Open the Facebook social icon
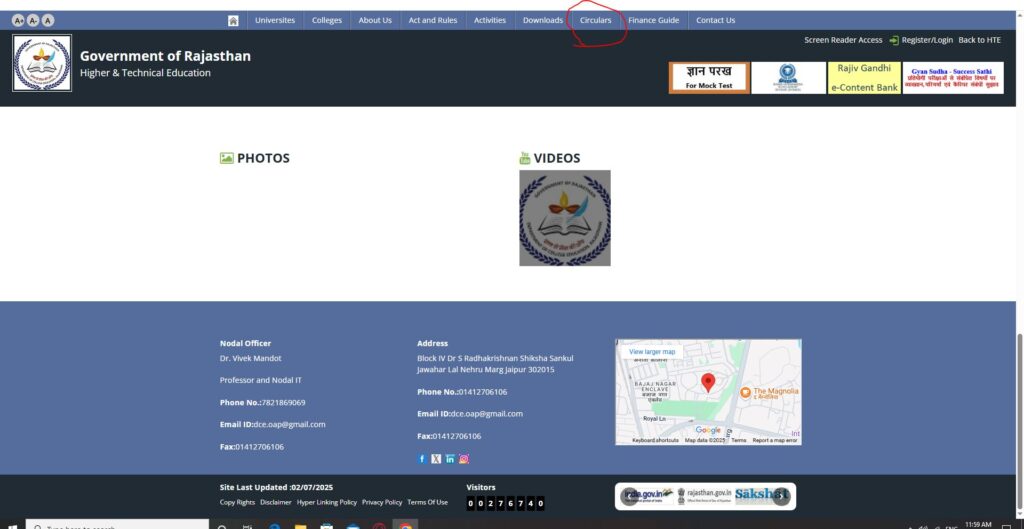The width and height of the screenshot is (1024, 529). tap(422, 459)
